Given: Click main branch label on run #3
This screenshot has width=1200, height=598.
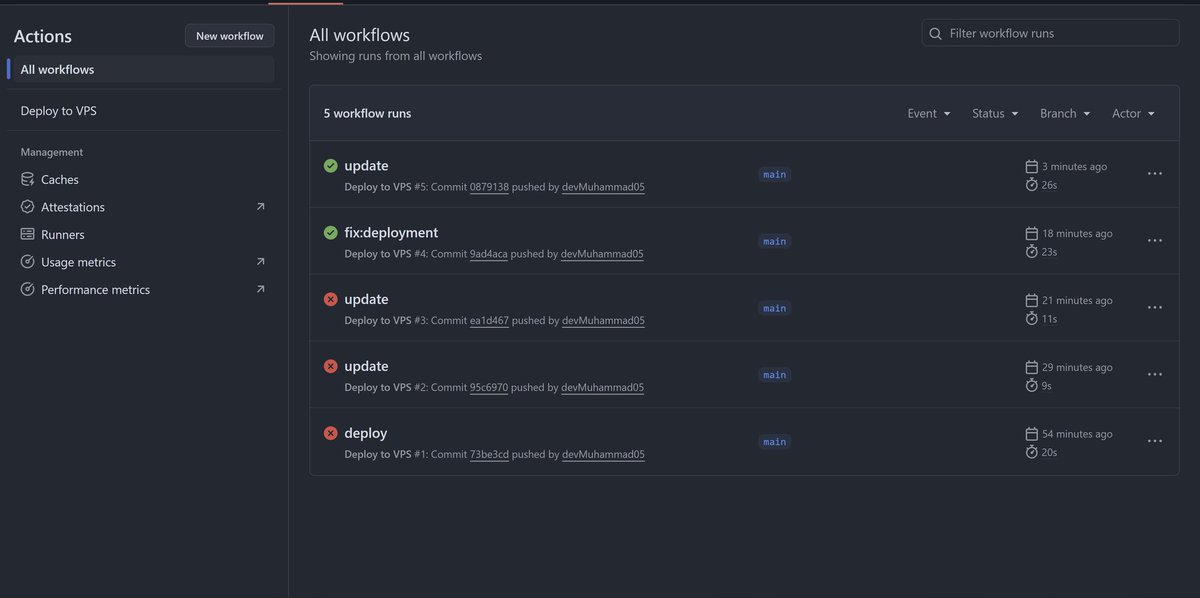Looking at the screenshot, I should 774,309.
